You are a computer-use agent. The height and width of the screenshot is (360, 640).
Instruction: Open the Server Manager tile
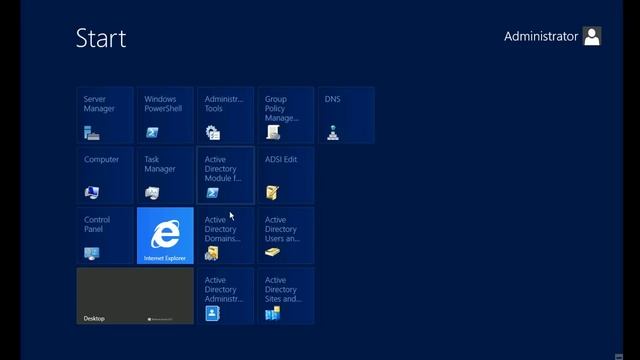point(105,115)
